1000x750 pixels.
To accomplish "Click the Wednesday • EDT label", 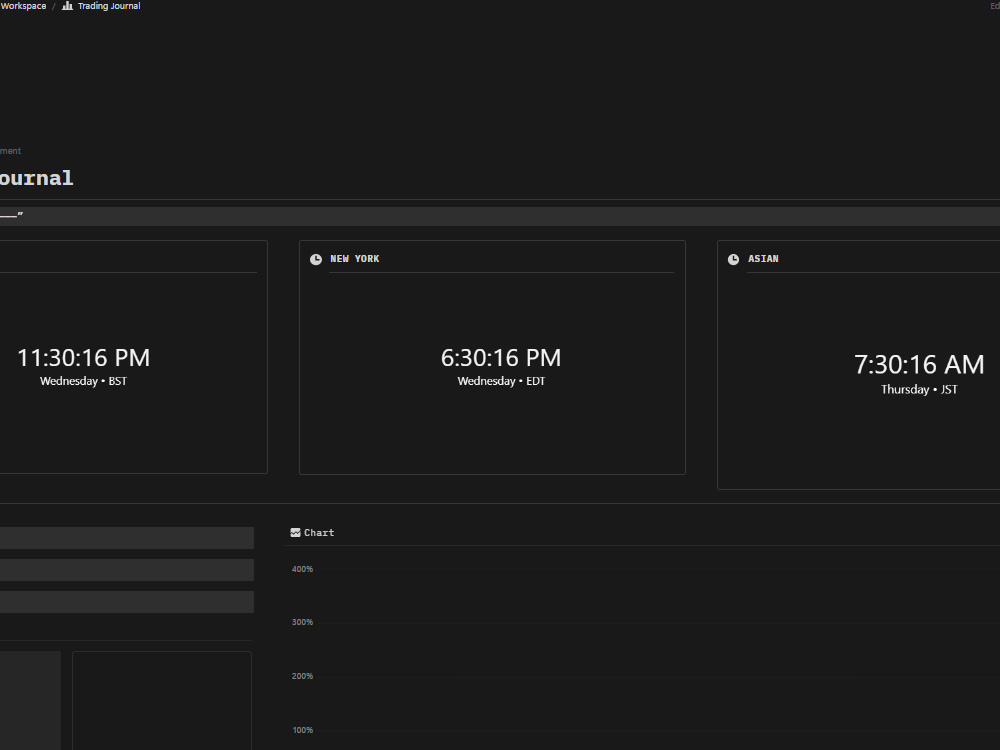I will (x=501, y=381).
